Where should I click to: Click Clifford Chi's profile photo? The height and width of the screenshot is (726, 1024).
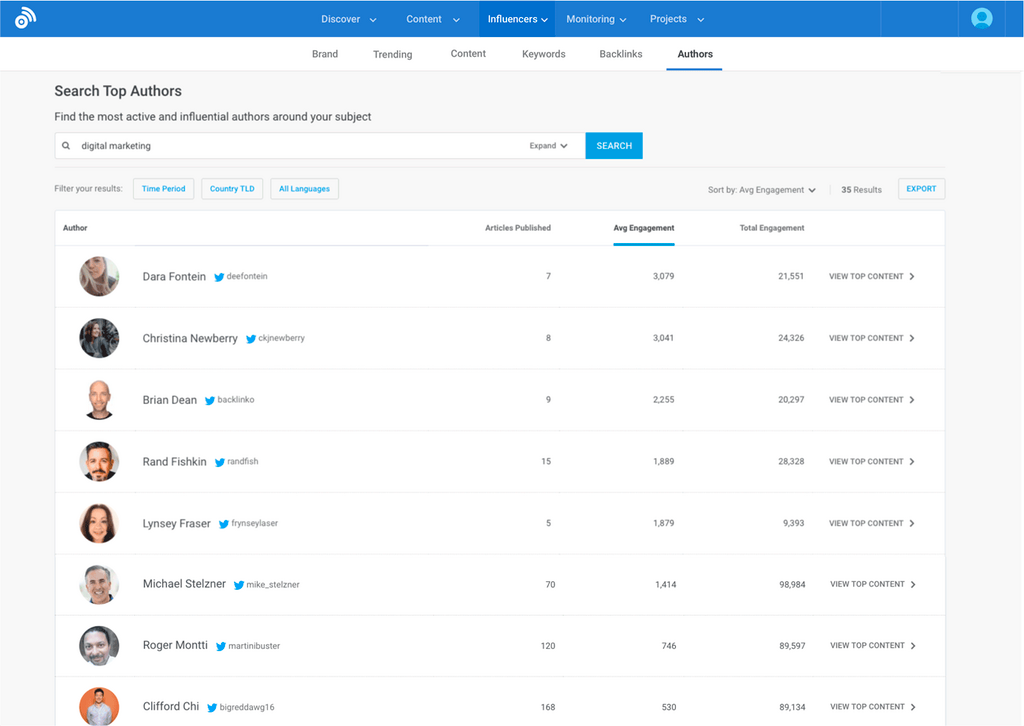pyautogui.click(x=99, y=706)
